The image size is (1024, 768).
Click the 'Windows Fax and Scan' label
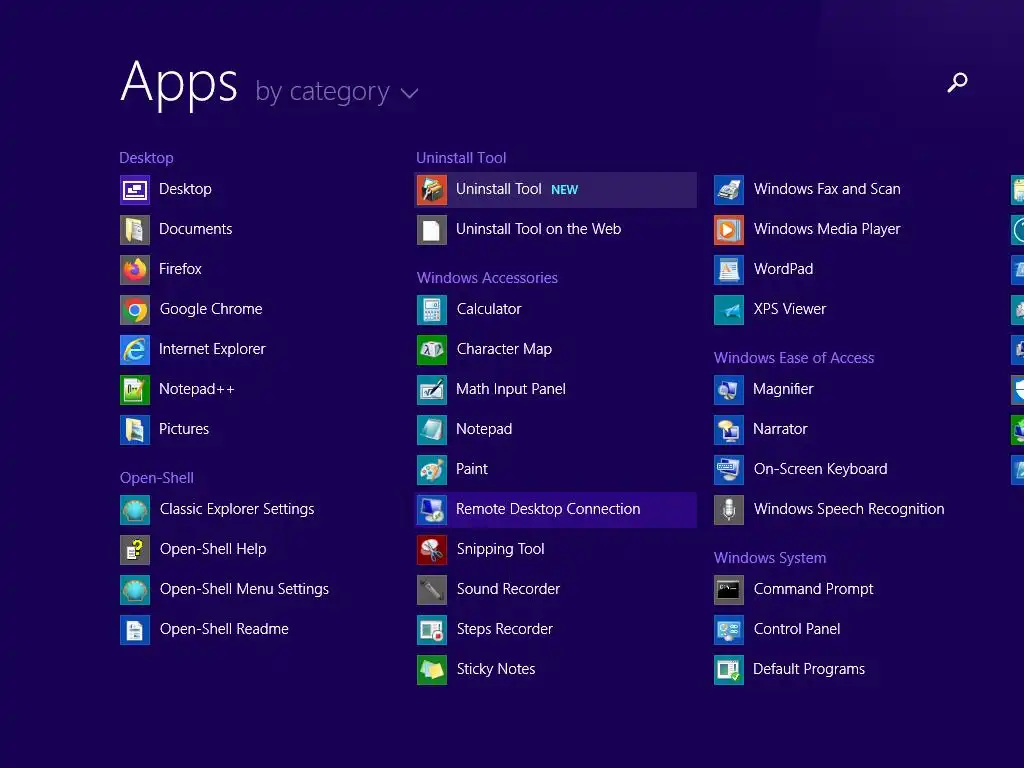tap(827, 189)
